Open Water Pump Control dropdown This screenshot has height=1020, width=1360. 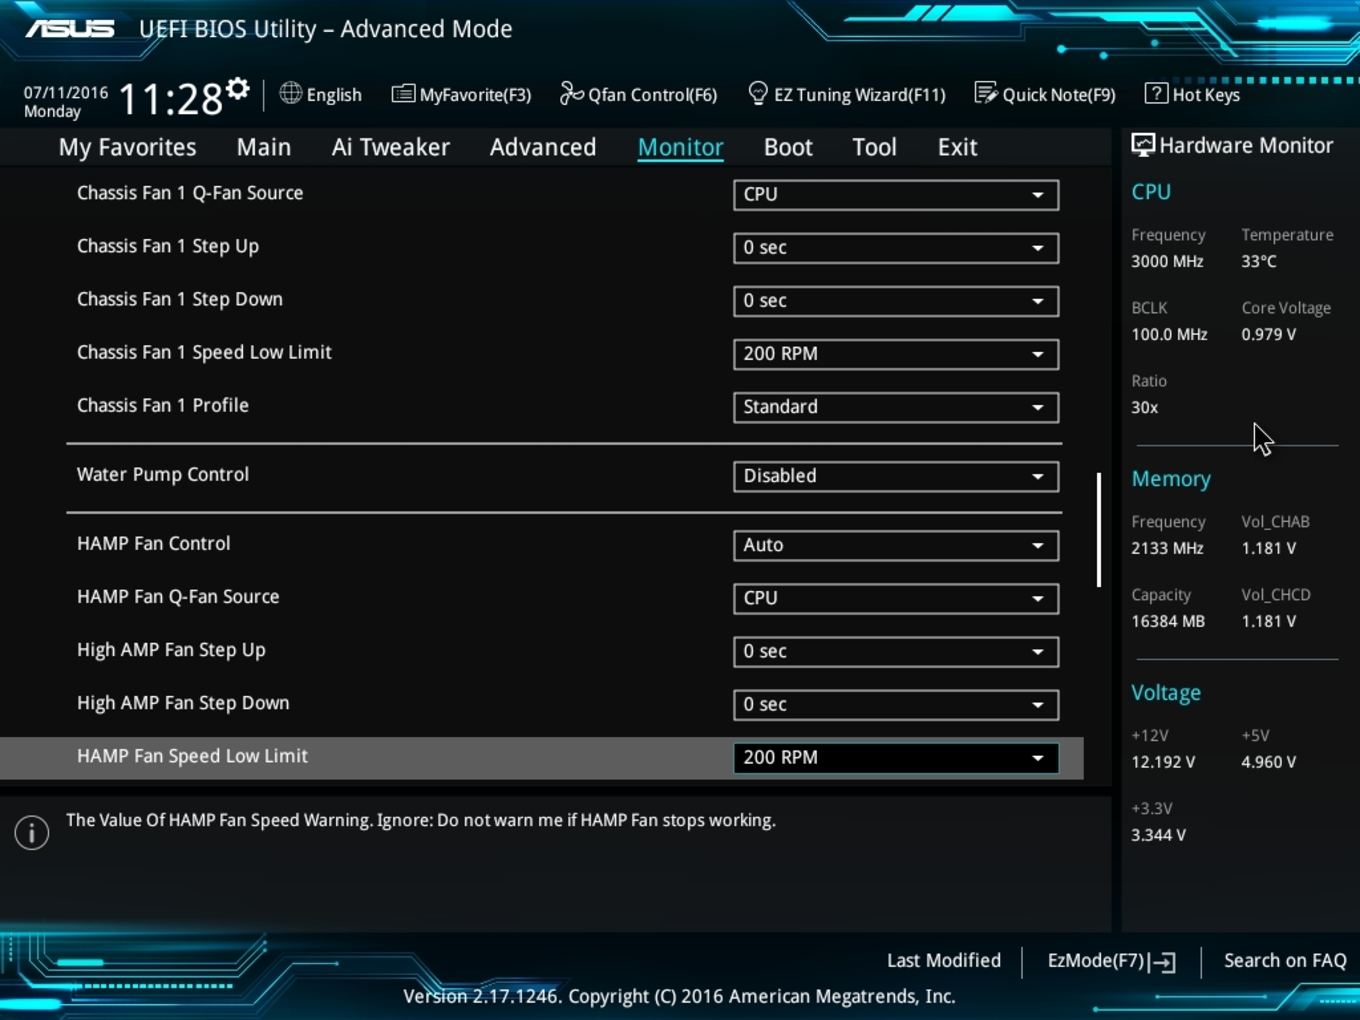[x=896, y=475]
